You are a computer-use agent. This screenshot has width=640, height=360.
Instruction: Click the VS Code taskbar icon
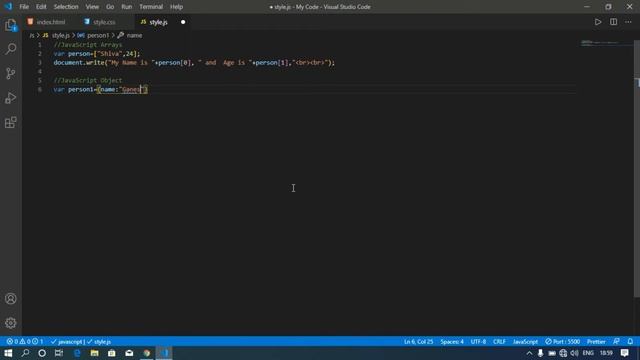(164, 353)
